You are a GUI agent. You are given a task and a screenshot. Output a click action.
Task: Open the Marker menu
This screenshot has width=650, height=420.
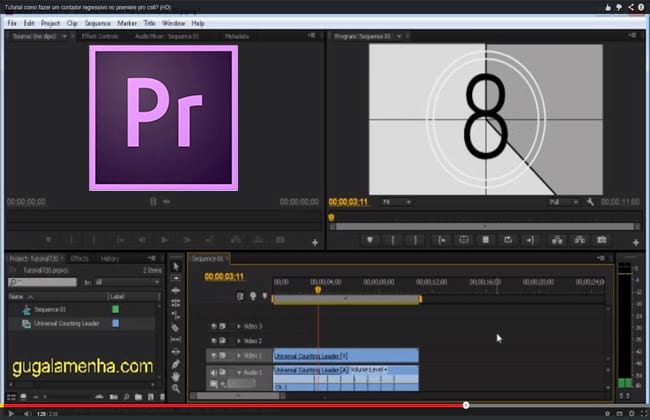click(x=127, y=23)
